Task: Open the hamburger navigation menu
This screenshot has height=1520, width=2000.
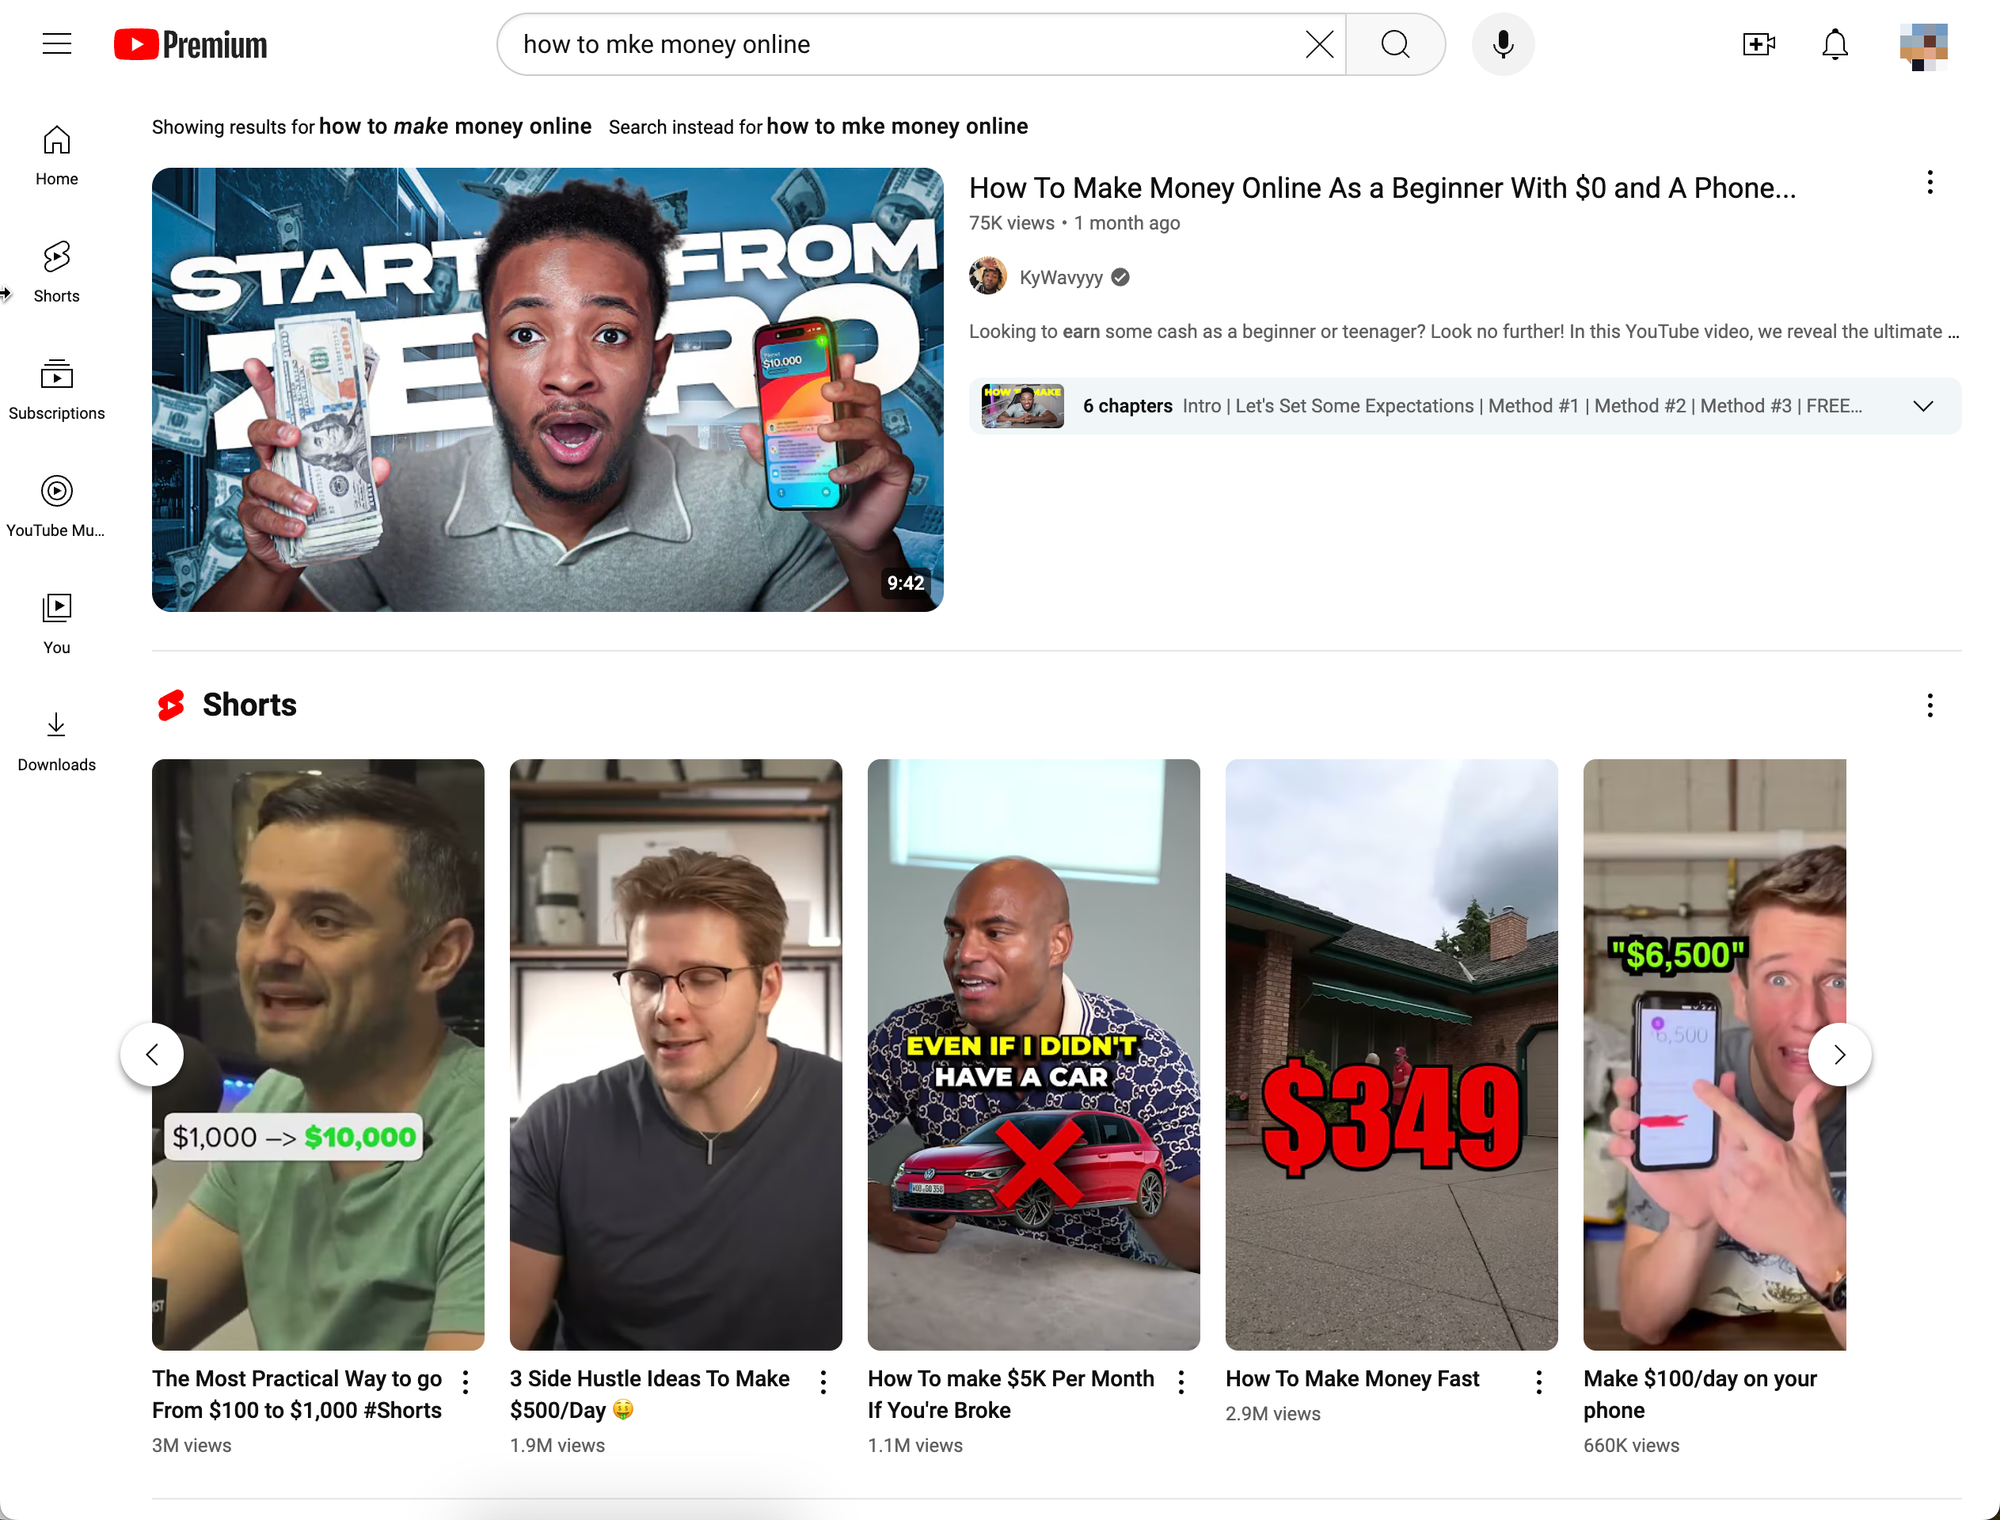Action: tap(57, 43)
